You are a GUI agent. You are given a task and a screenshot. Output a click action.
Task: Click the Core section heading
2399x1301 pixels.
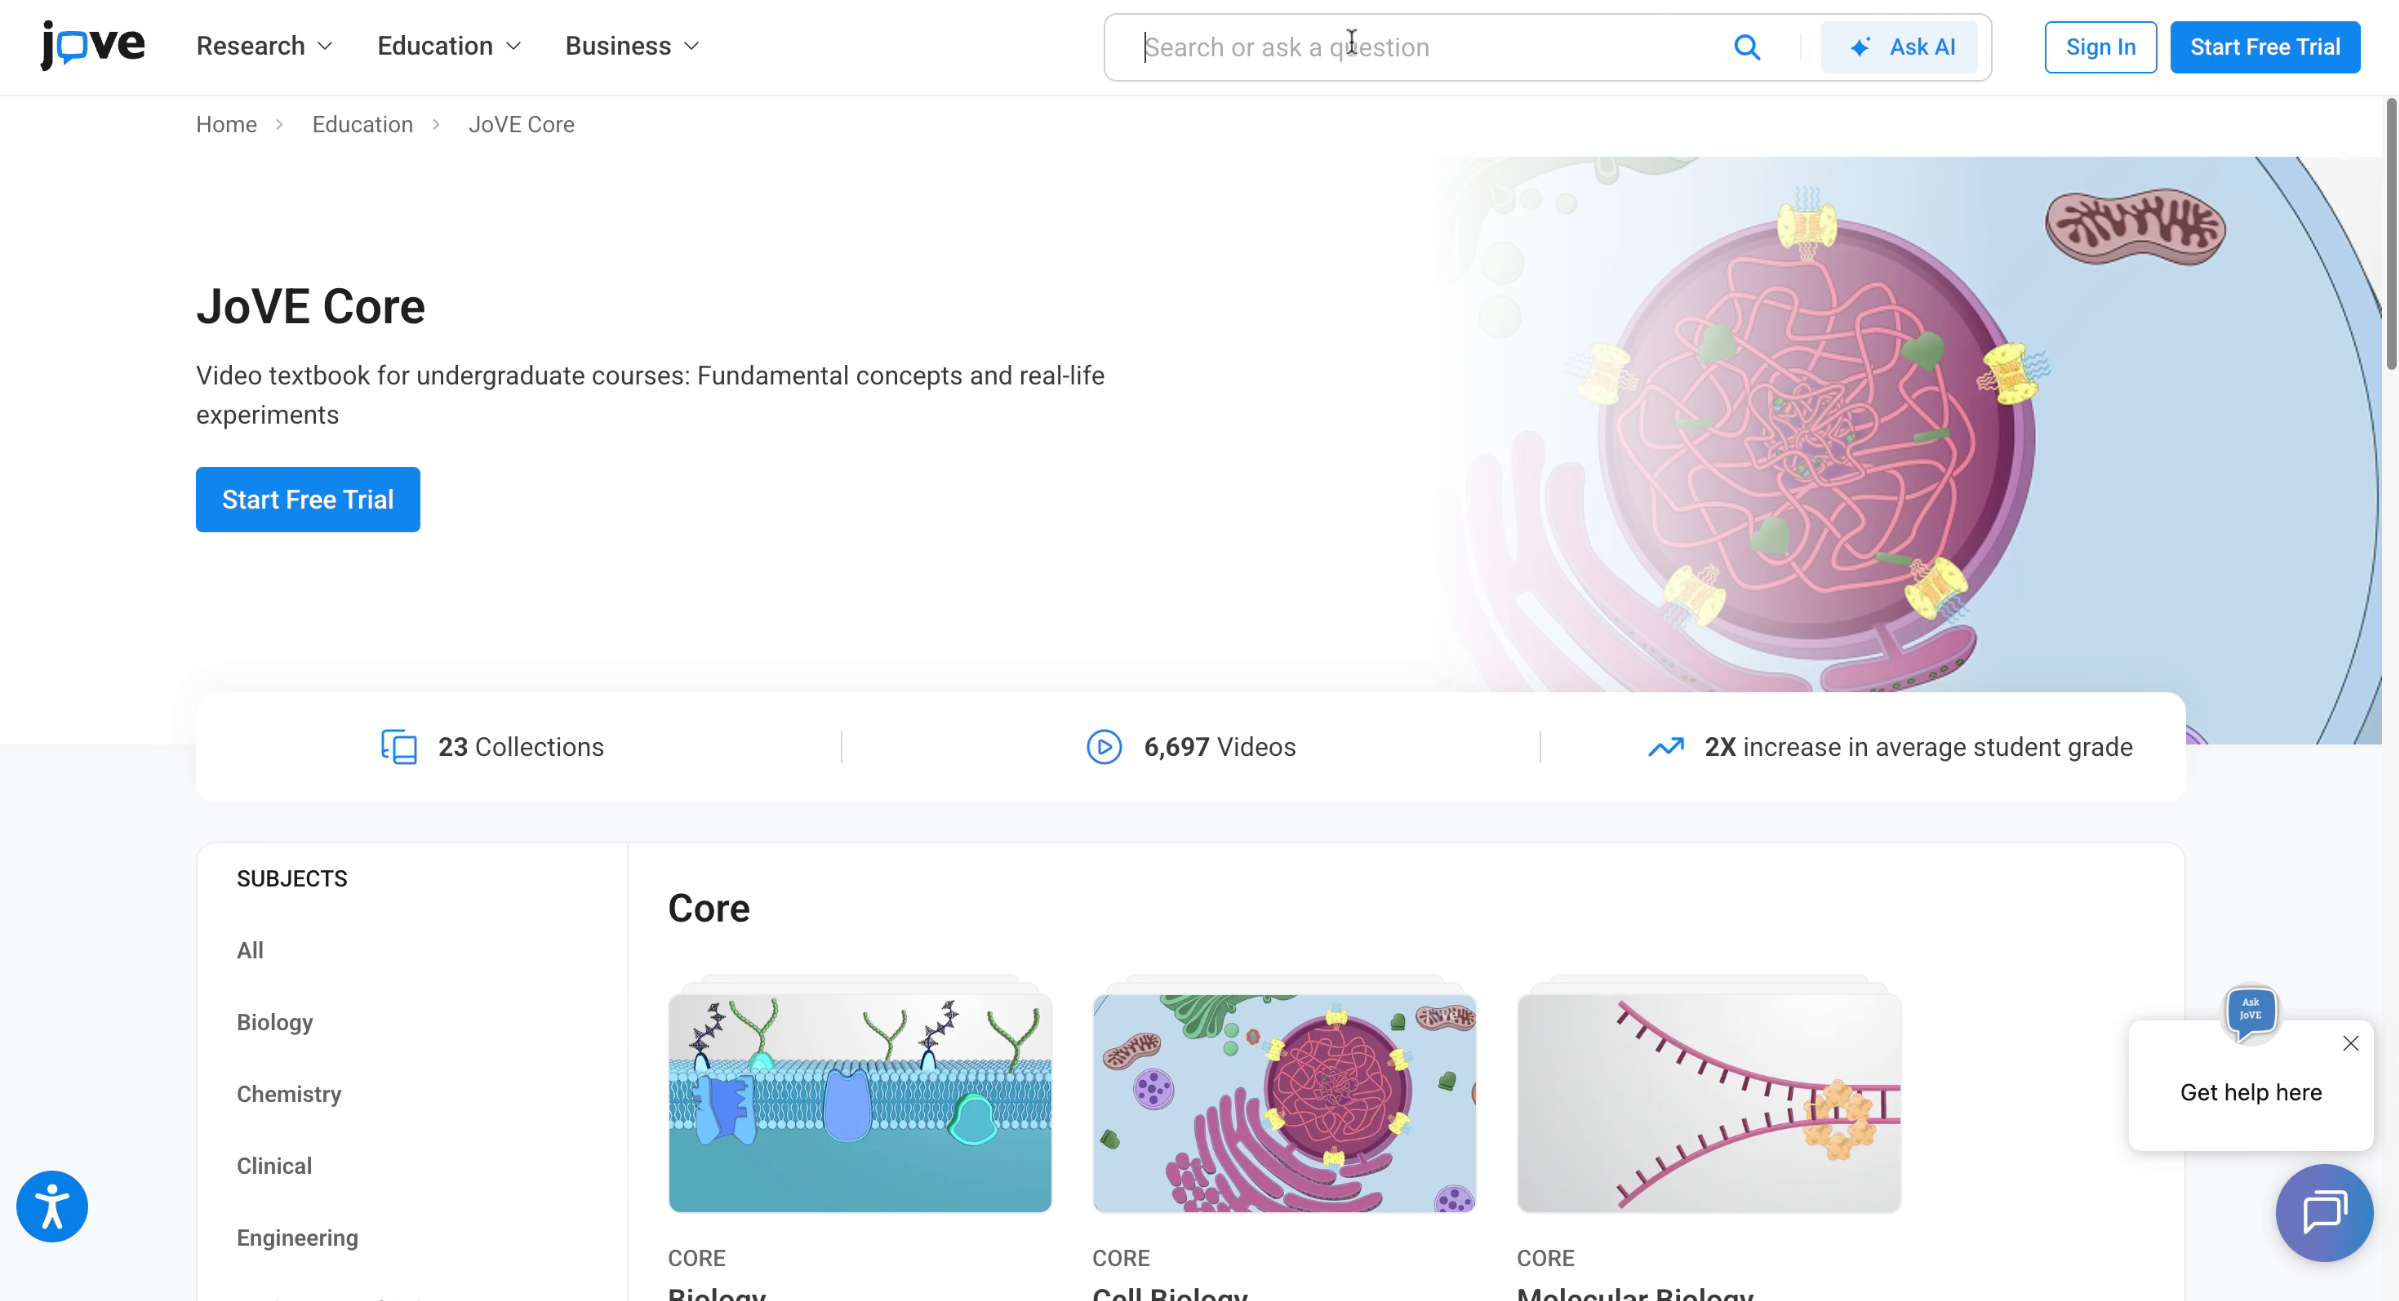pos(709,908)
